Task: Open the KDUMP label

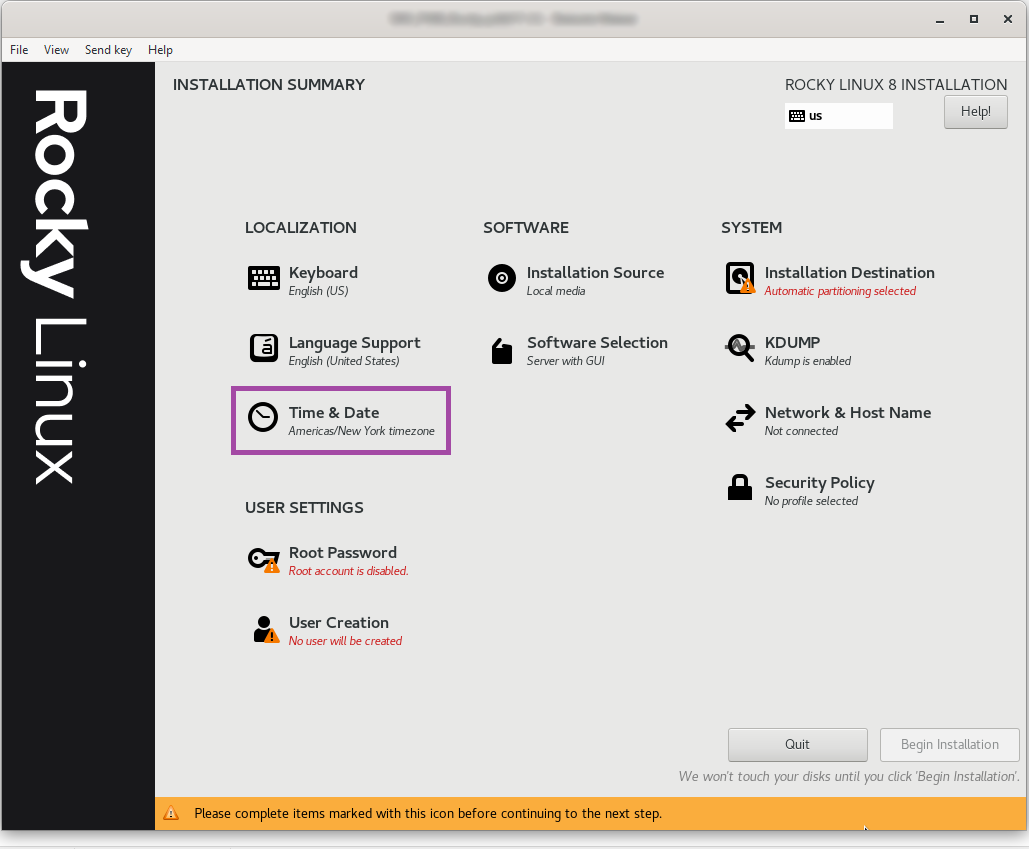Action: (792, 342)
